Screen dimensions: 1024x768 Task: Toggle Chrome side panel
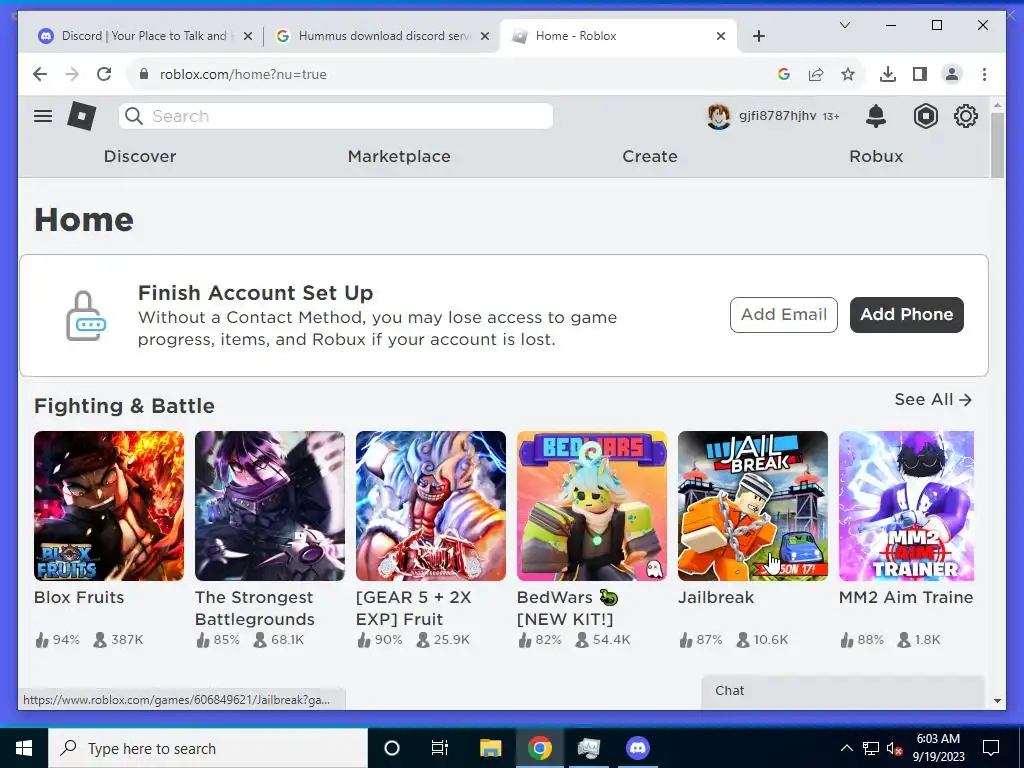point(920,74)
